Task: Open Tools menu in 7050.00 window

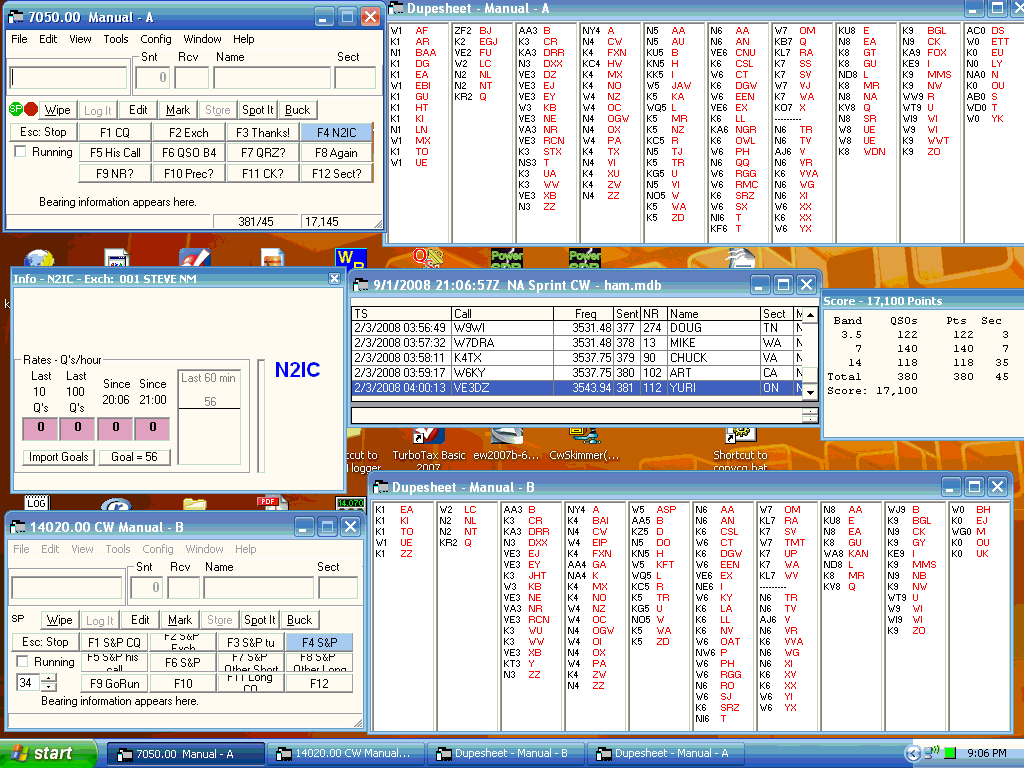Action: pos(116,39)
